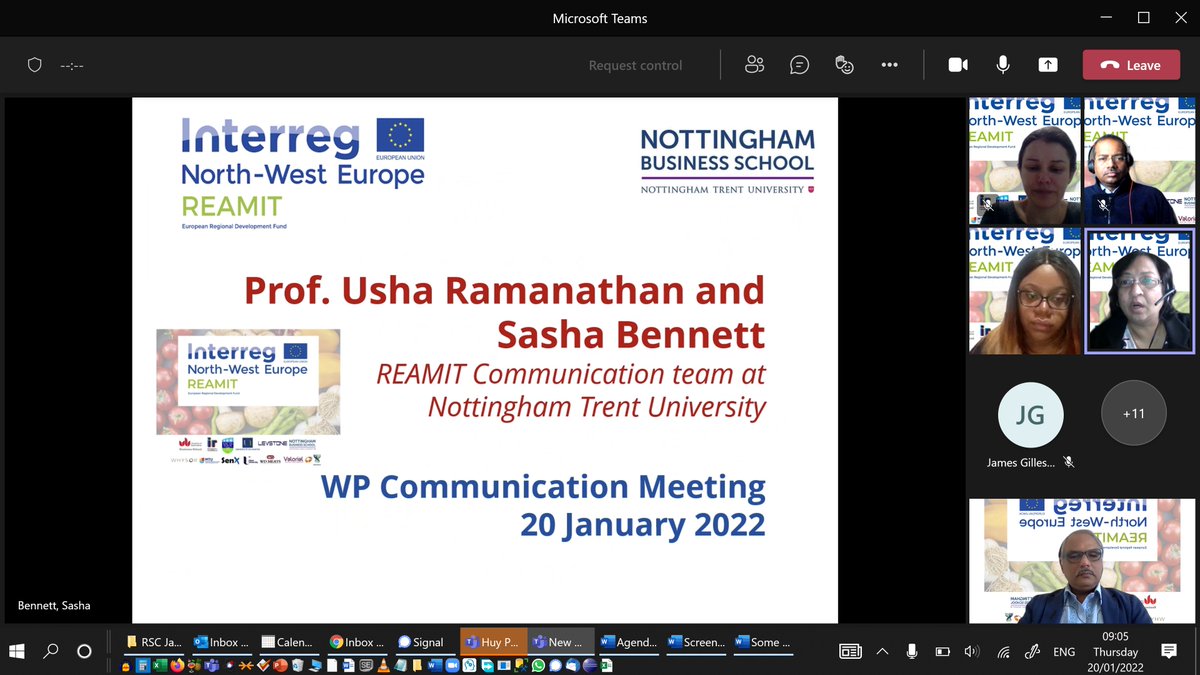
Task: Open the clock showing 09:05 Thursday
Action: pyautogui.click(x=1115, y=651)
